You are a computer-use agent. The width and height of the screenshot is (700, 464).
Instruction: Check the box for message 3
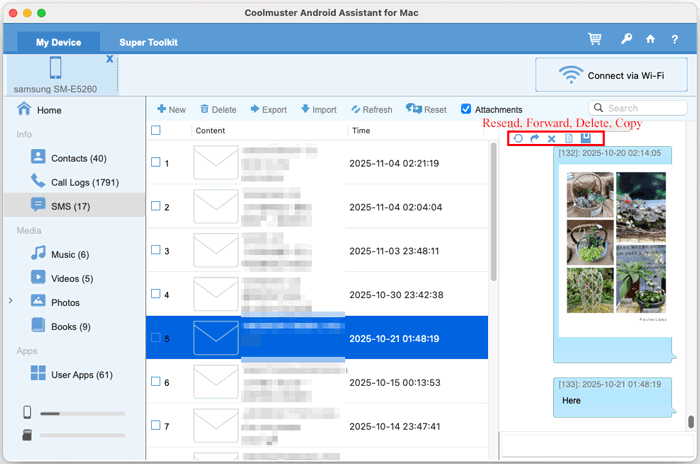point(156,250)
